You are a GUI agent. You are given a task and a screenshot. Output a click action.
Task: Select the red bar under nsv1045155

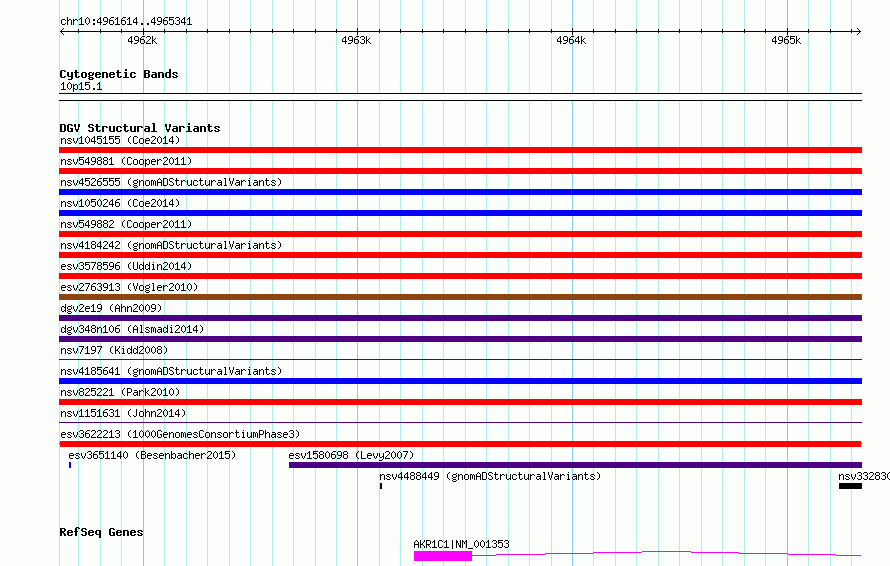pyautogui.click(x=460, y=150)
